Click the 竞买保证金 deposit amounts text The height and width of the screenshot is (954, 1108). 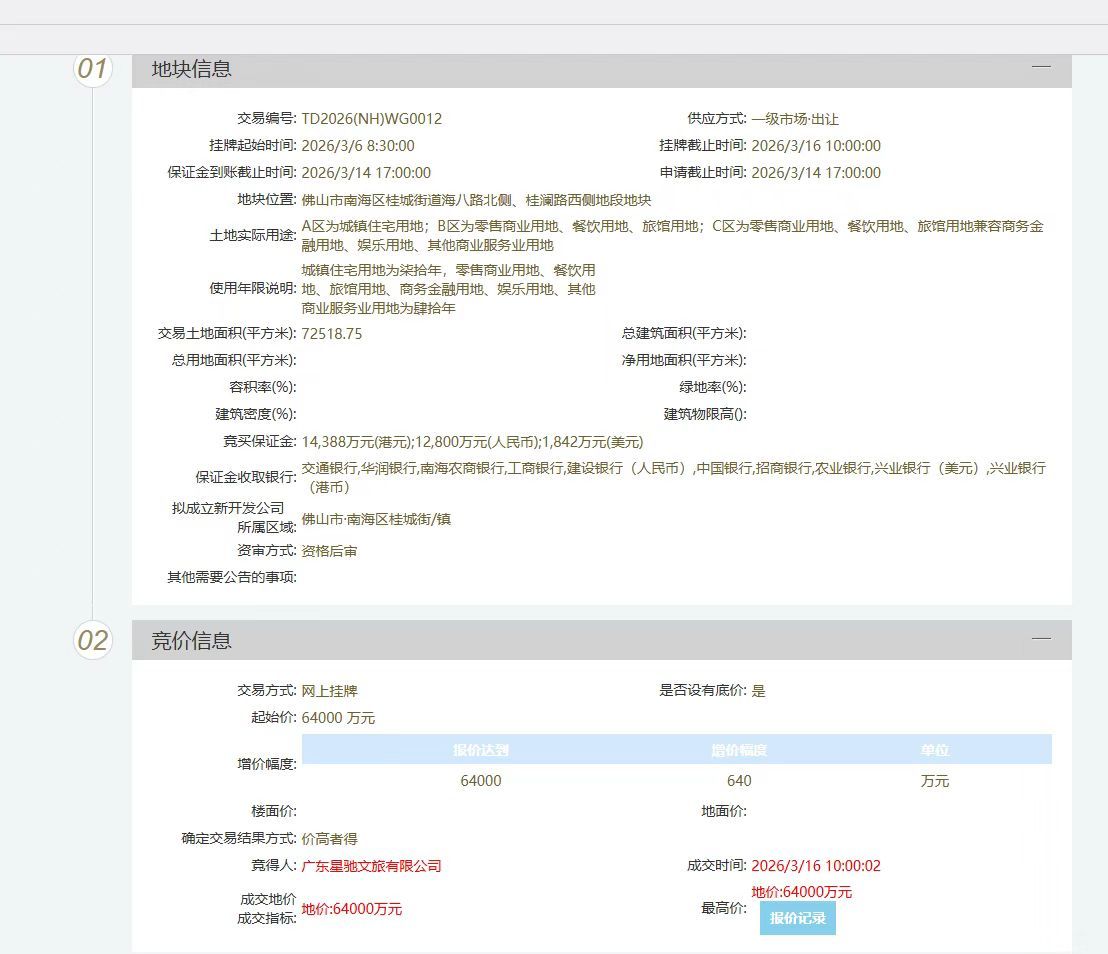coord(472,442)
